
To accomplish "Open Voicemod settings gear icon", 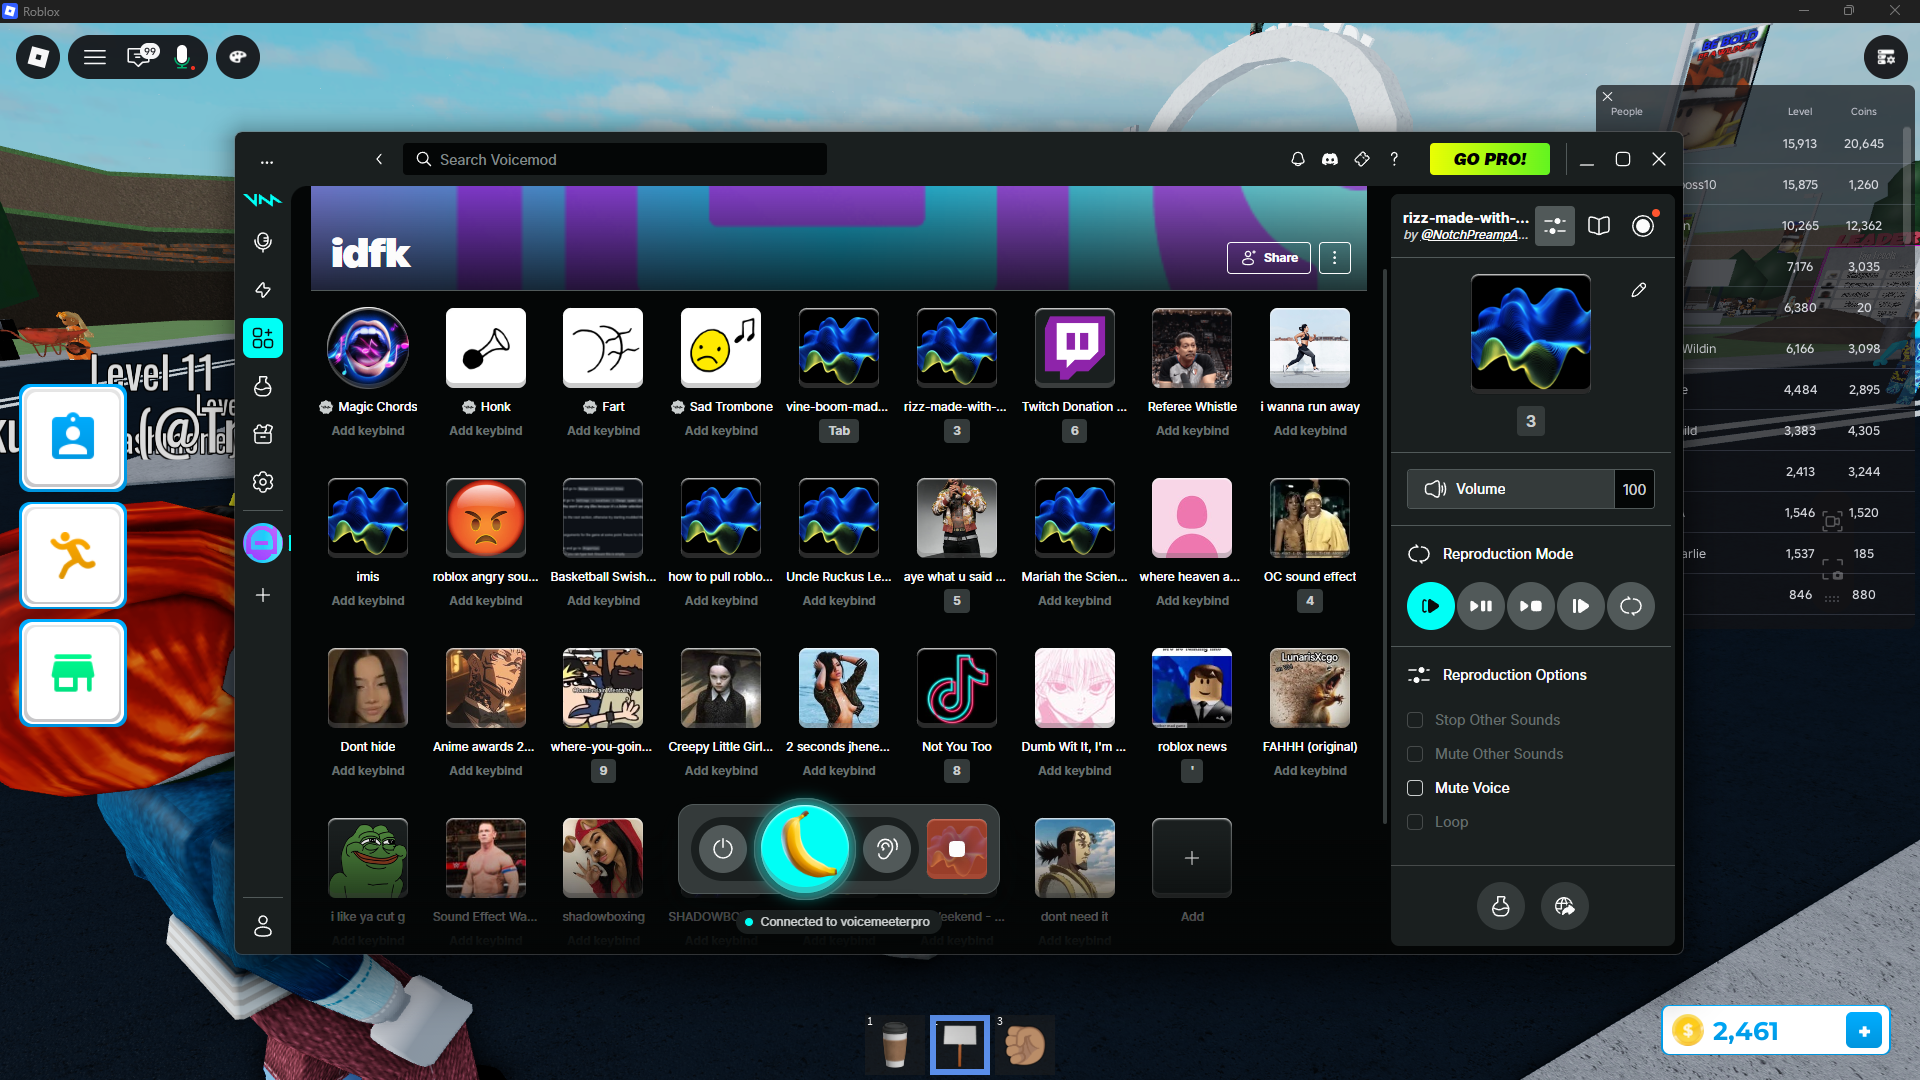I will click(x=263, y=482).
